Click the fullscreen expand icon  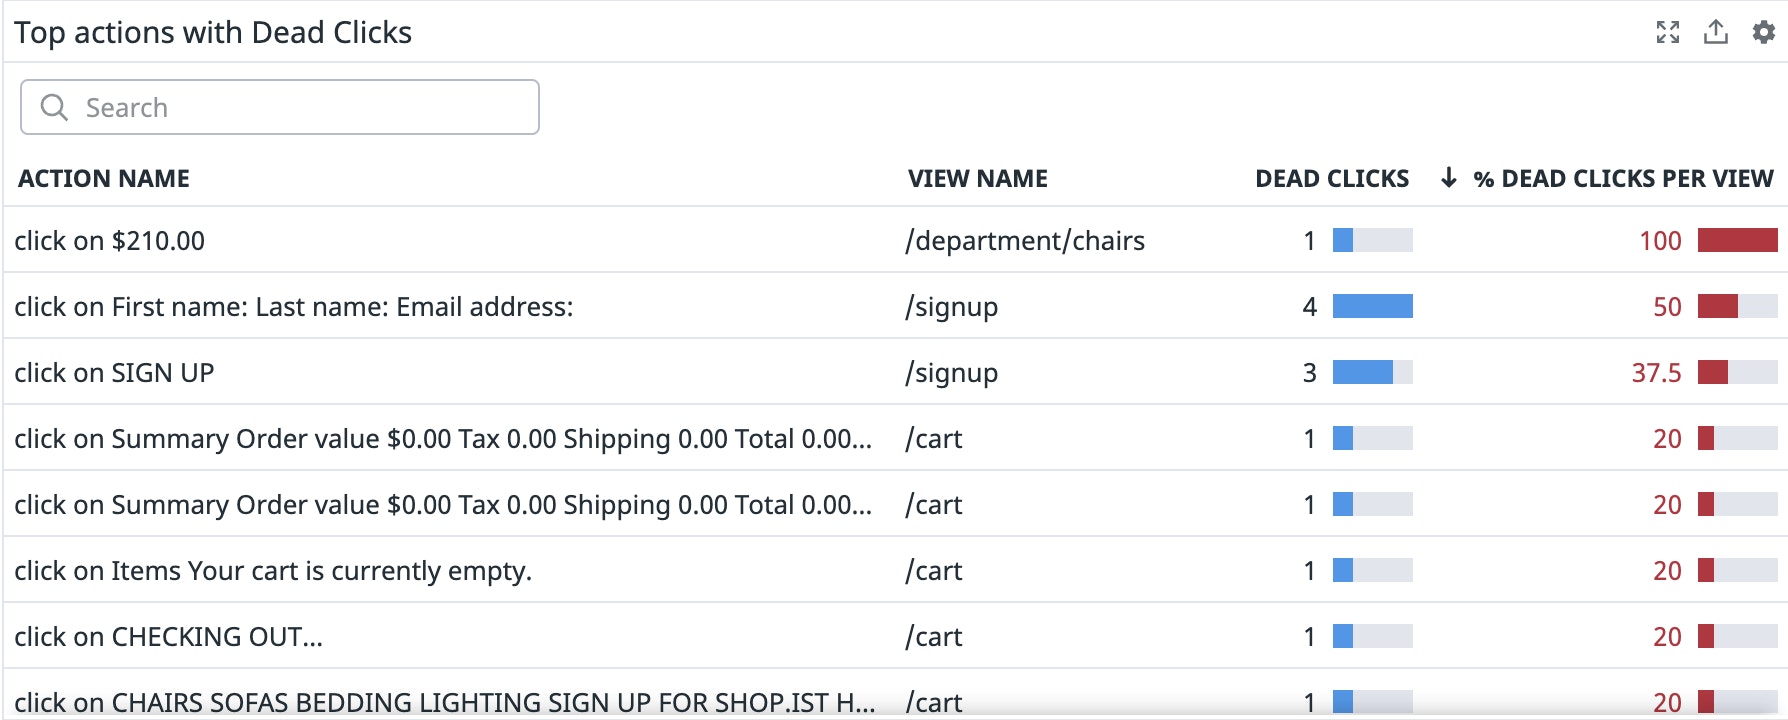(1667, 32)
